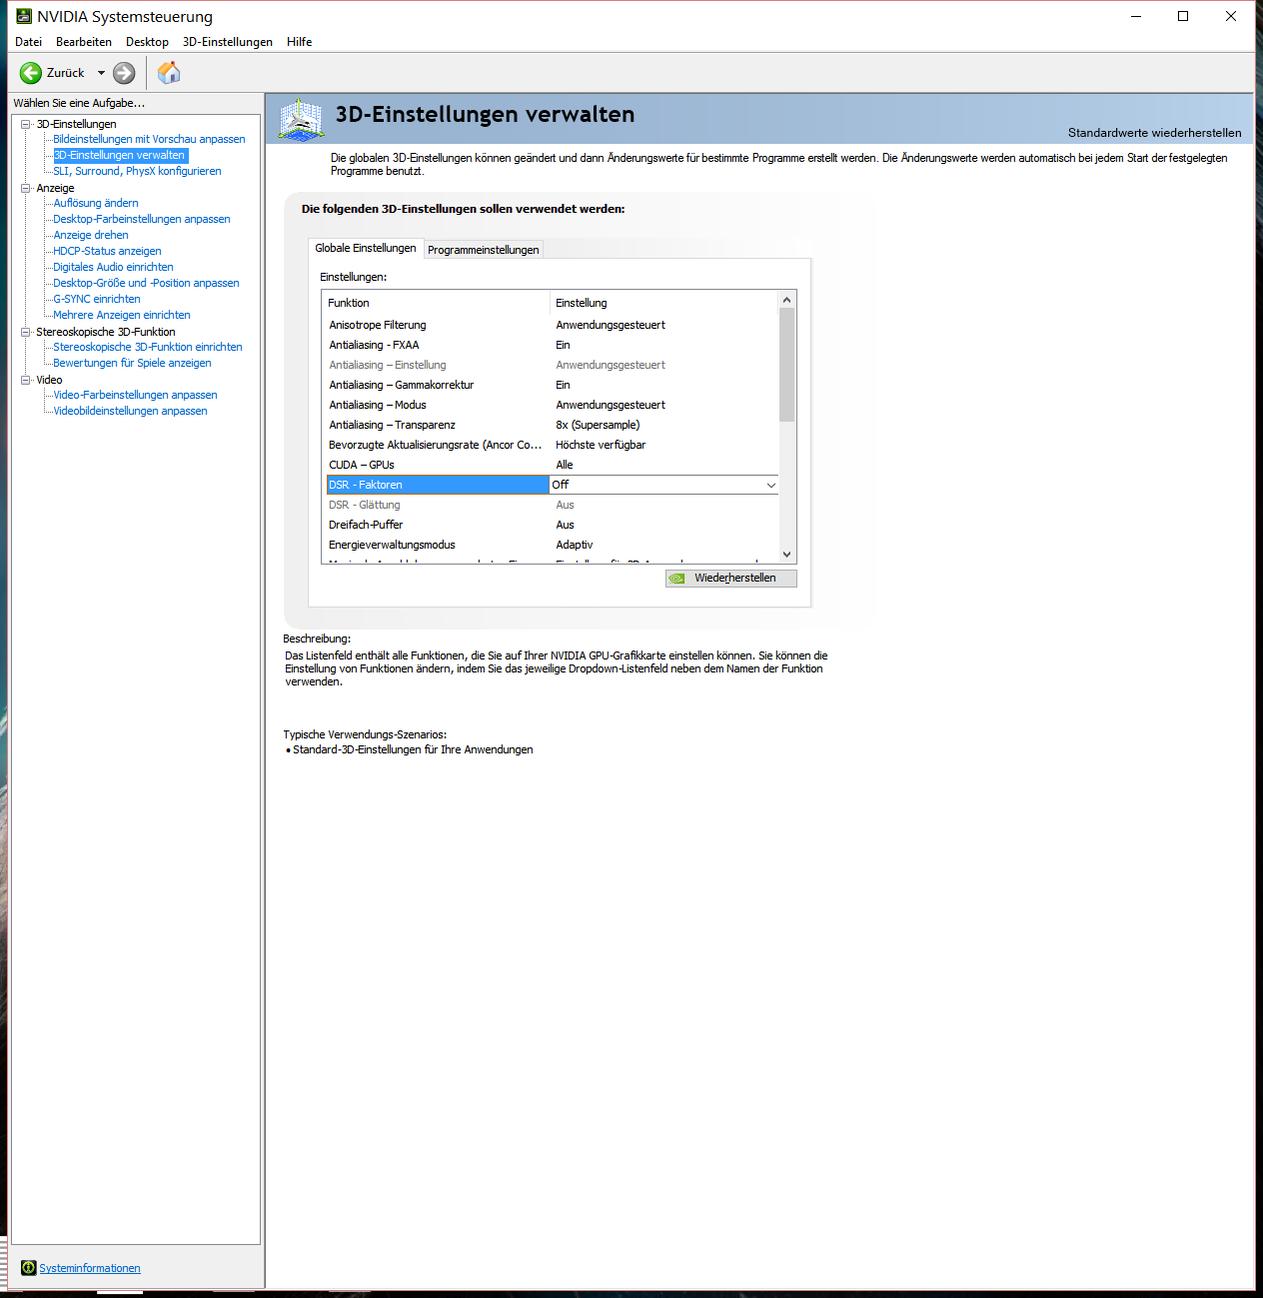1263x1298 pixels.
Task: Click the Höchste verfügbar setting value
Action: click(601, 445)
